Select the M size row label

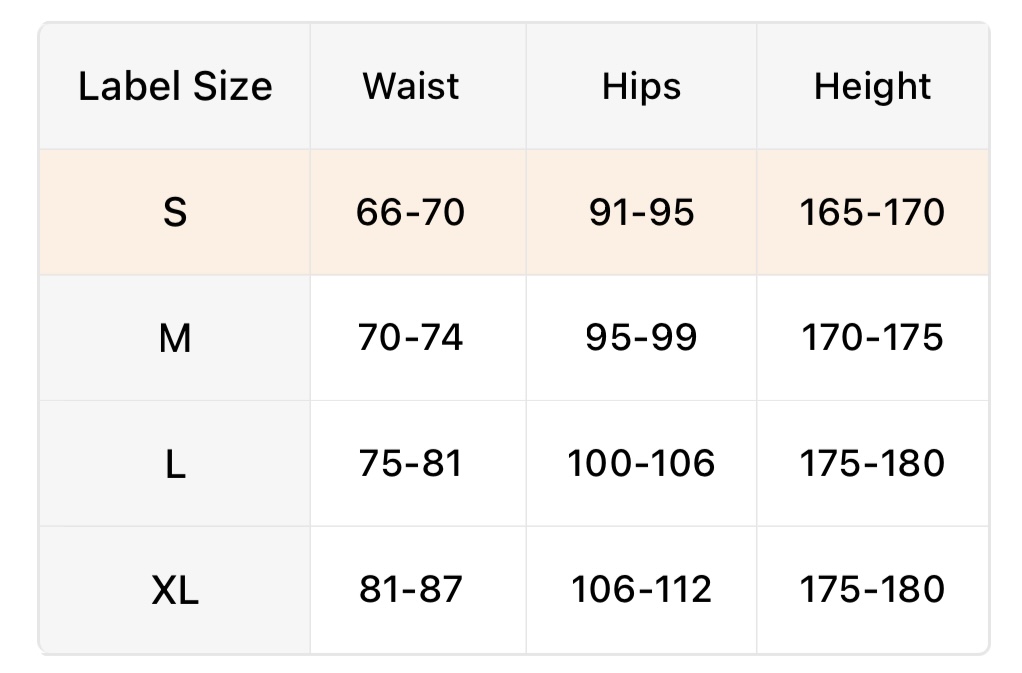175,339
